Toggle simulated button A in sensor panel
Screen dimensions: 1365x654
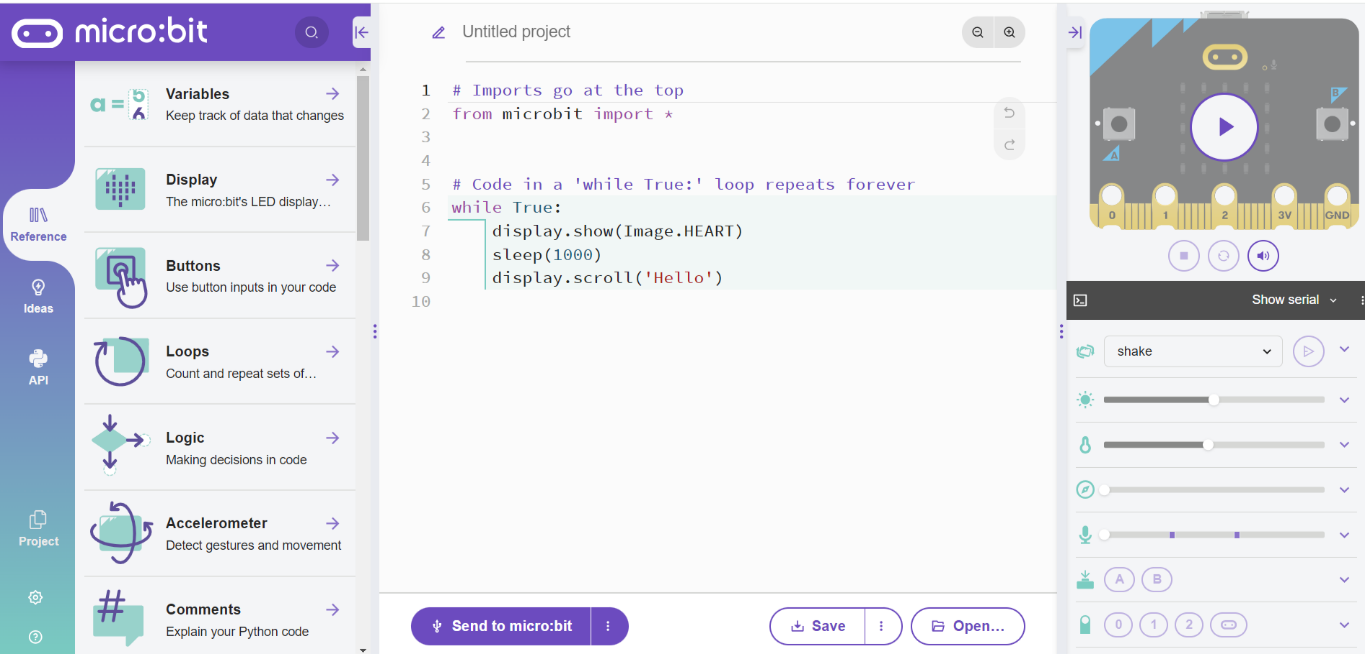1119,579
